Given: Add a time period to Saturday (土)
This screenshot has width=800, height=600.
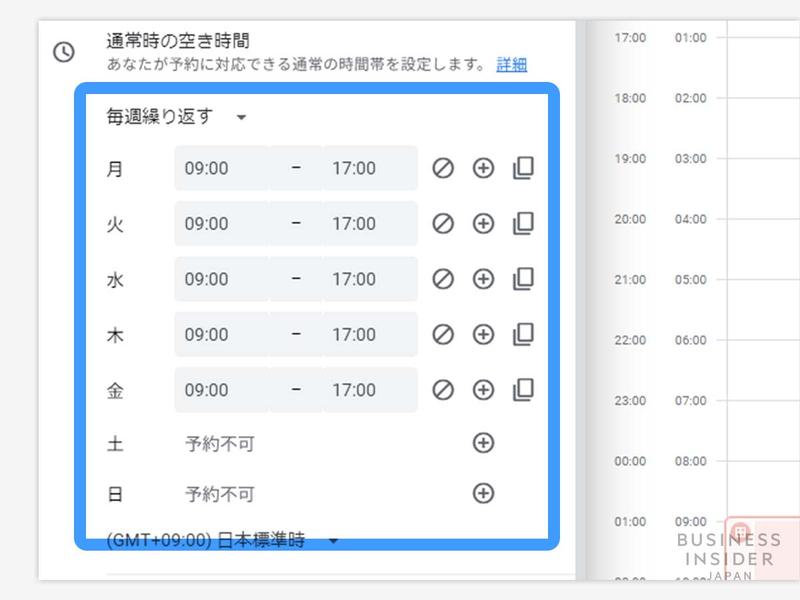Looking at the screenshot, I should (483, 443).
